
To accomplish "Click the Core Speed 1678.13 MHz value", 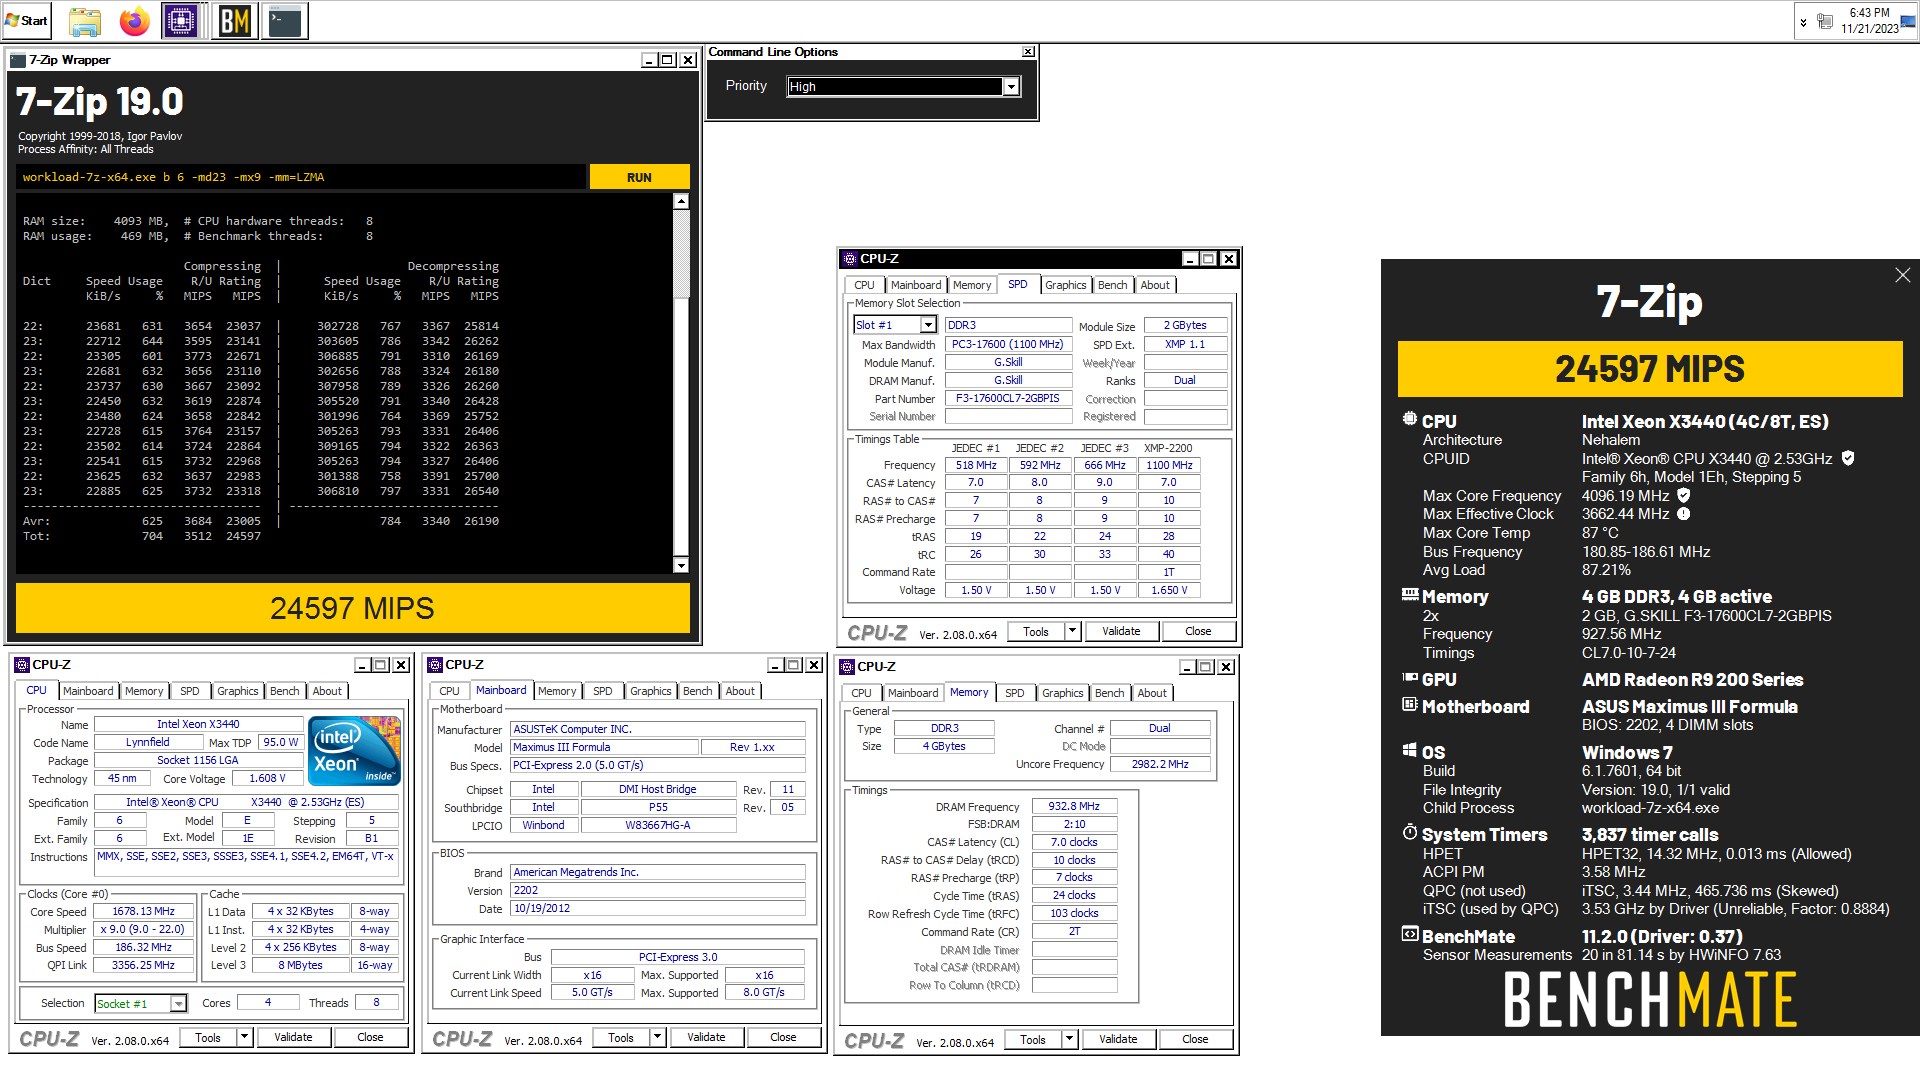I will 144,911.
